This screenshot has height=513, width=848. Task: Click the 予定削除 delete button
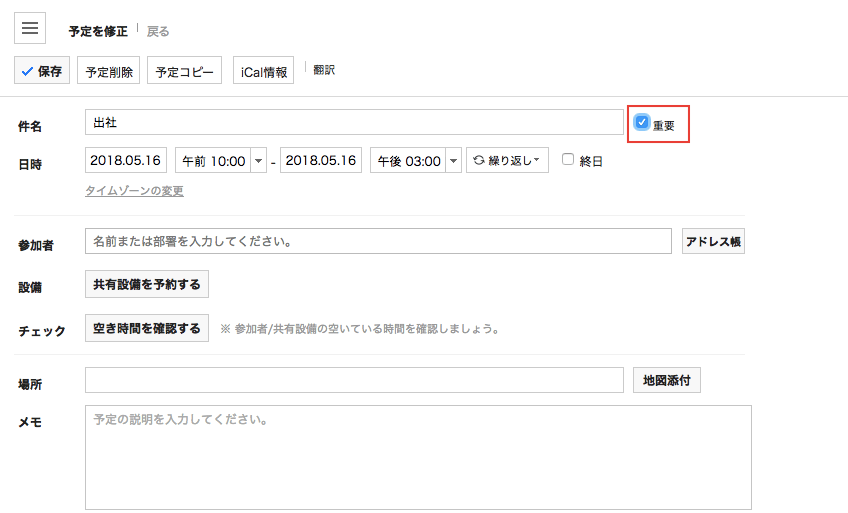pyautogui.click(x=108, y=71)
